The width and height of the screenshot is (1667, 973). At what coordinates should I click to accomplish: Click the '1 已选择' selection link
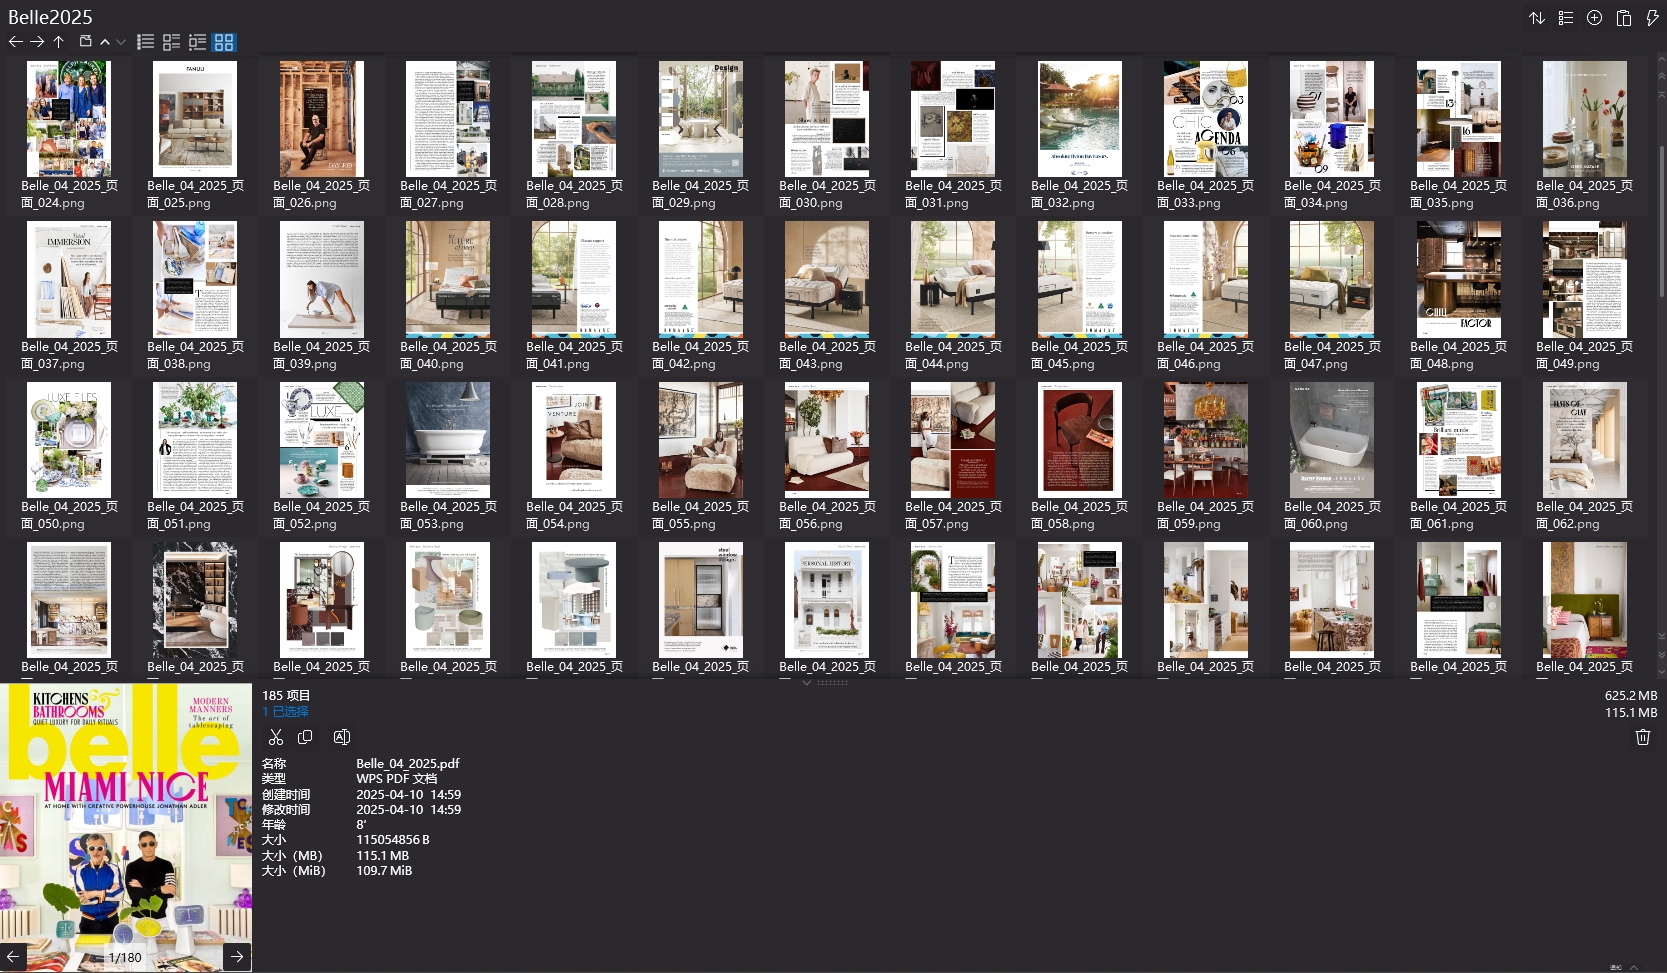[x=285, y=712]
